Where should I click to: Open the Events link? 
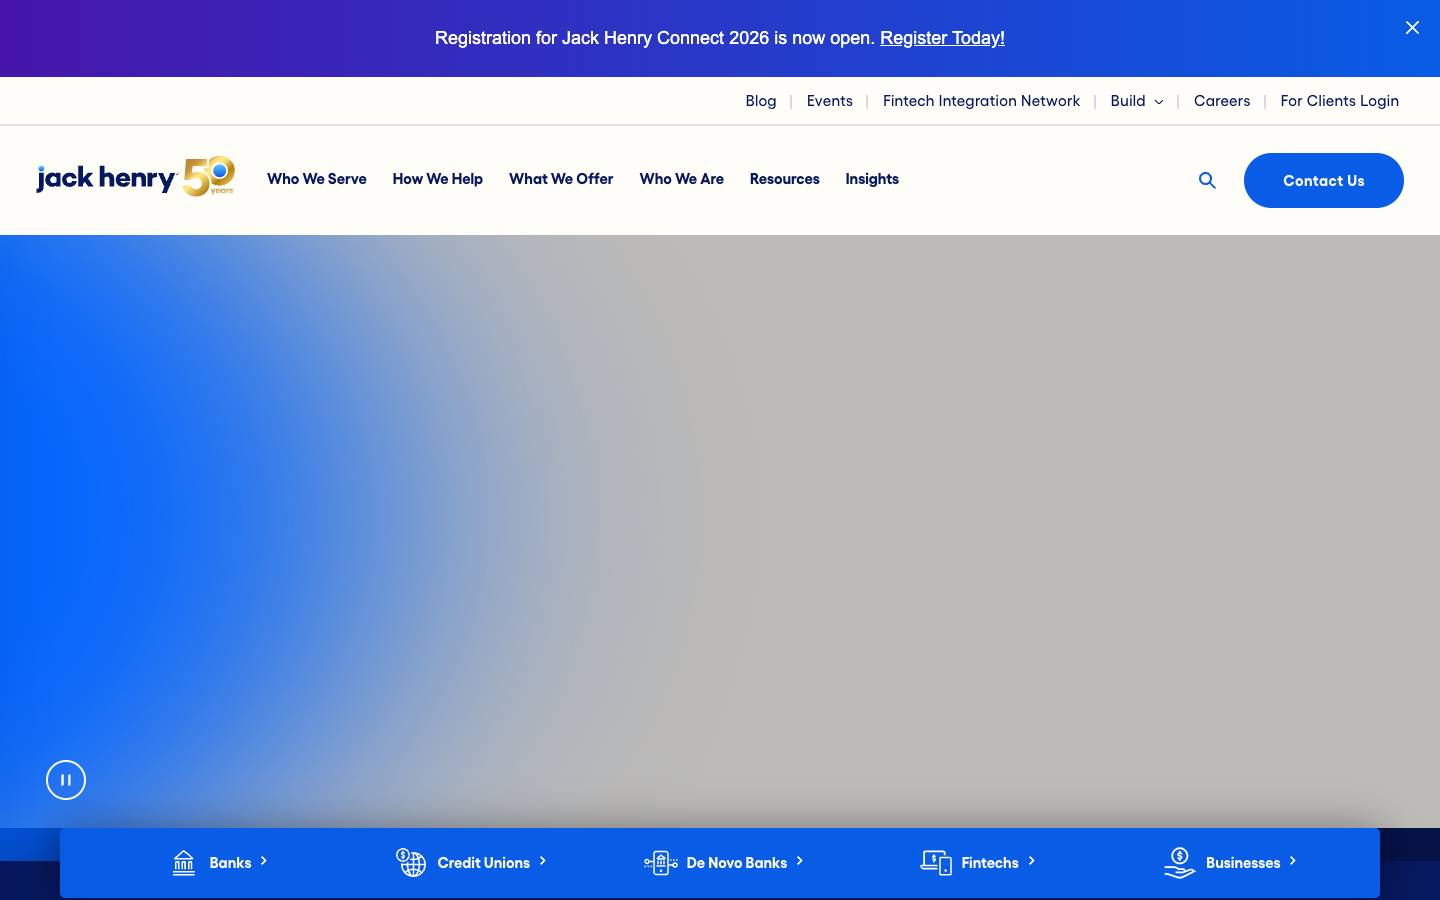point(830,101)
